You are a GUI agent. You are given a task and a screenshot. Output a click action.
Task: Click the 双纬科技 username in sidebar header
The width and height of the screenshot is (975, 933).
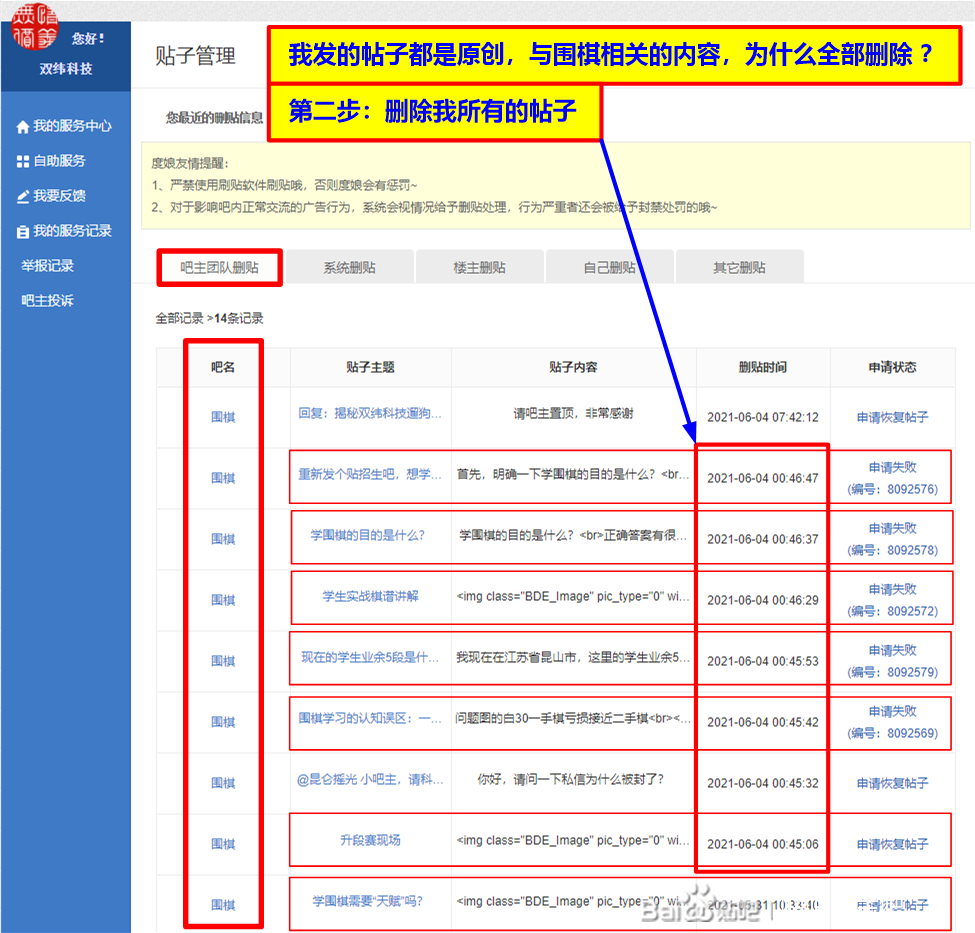click(x=66, y=69)
